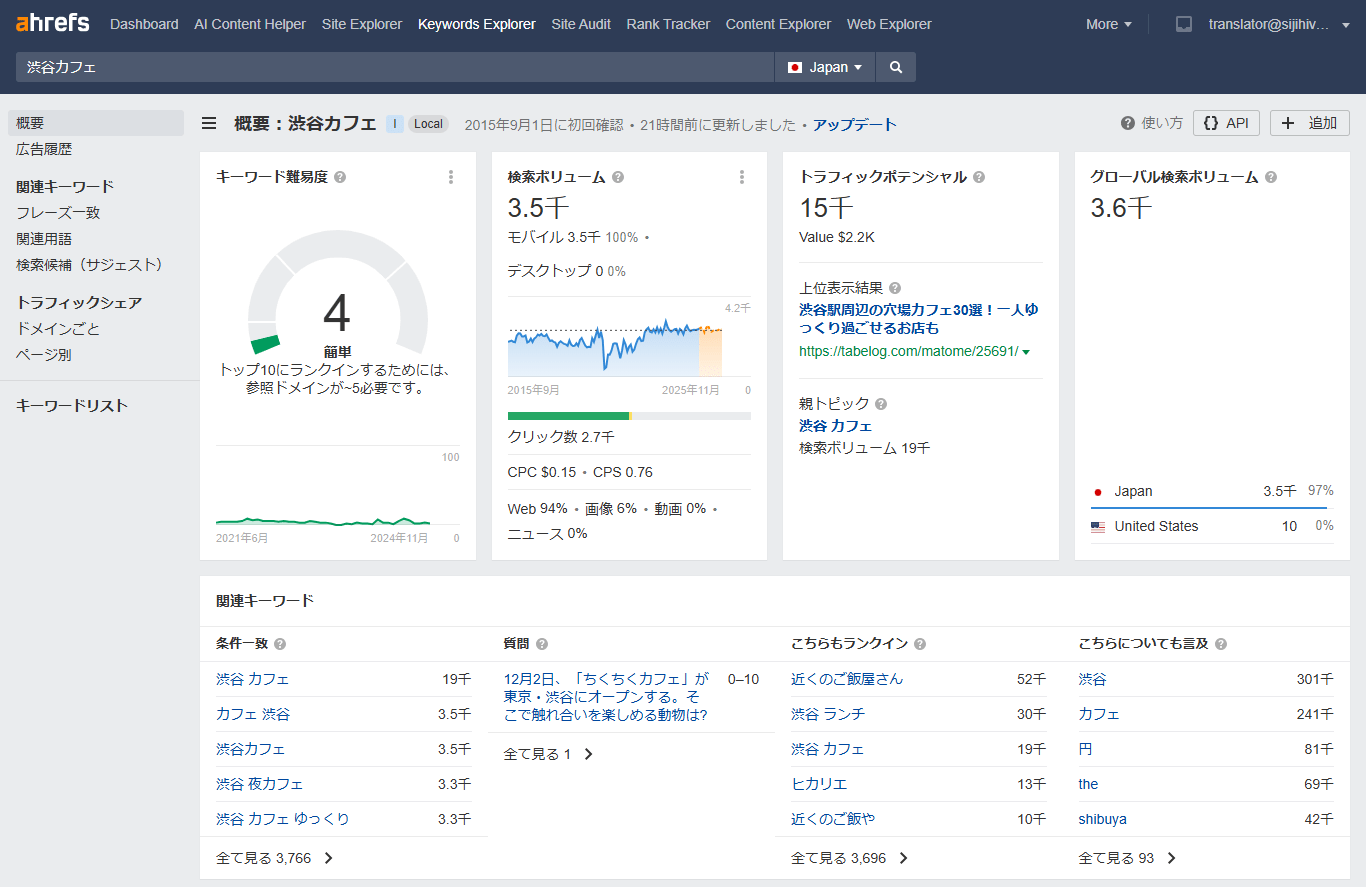1366x887 pixels.
Task: Click help icon next to キーワード難易度
Action: (x=340, y=177)
